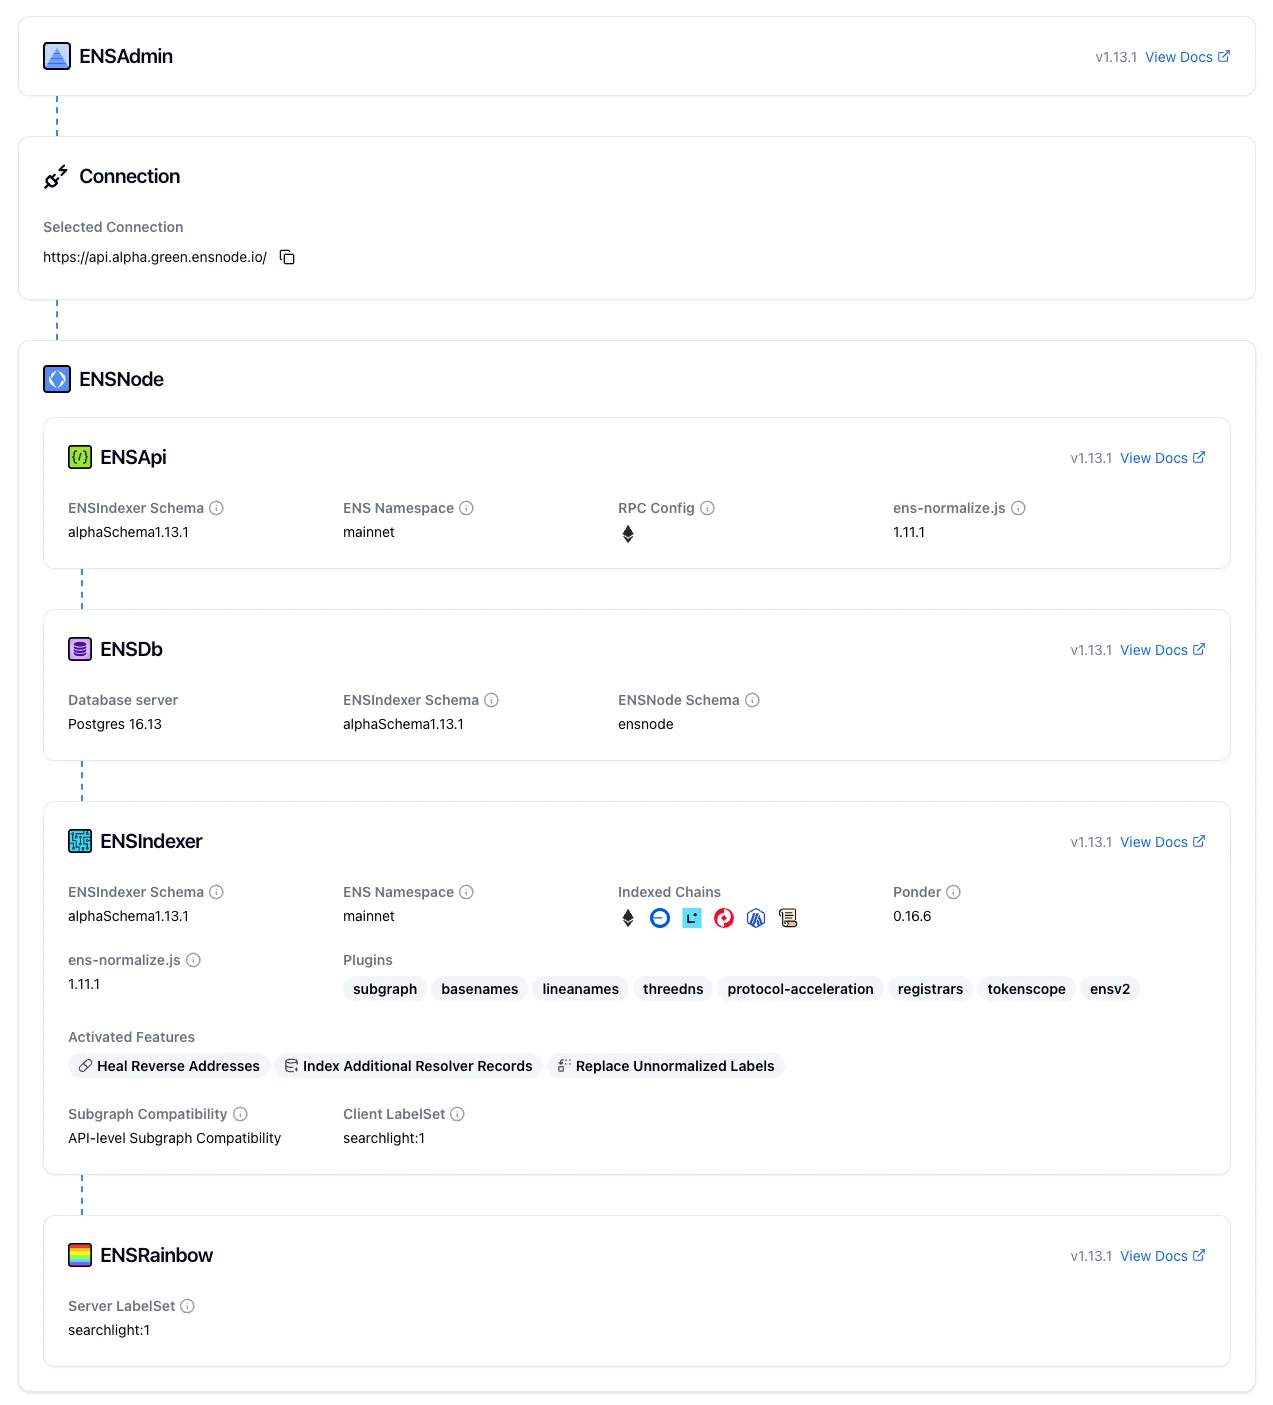Click Heal Reverse Addresses feature badge
Image resolution: width=1273 pixels, height=1405 pixels.
point(169,1066)
